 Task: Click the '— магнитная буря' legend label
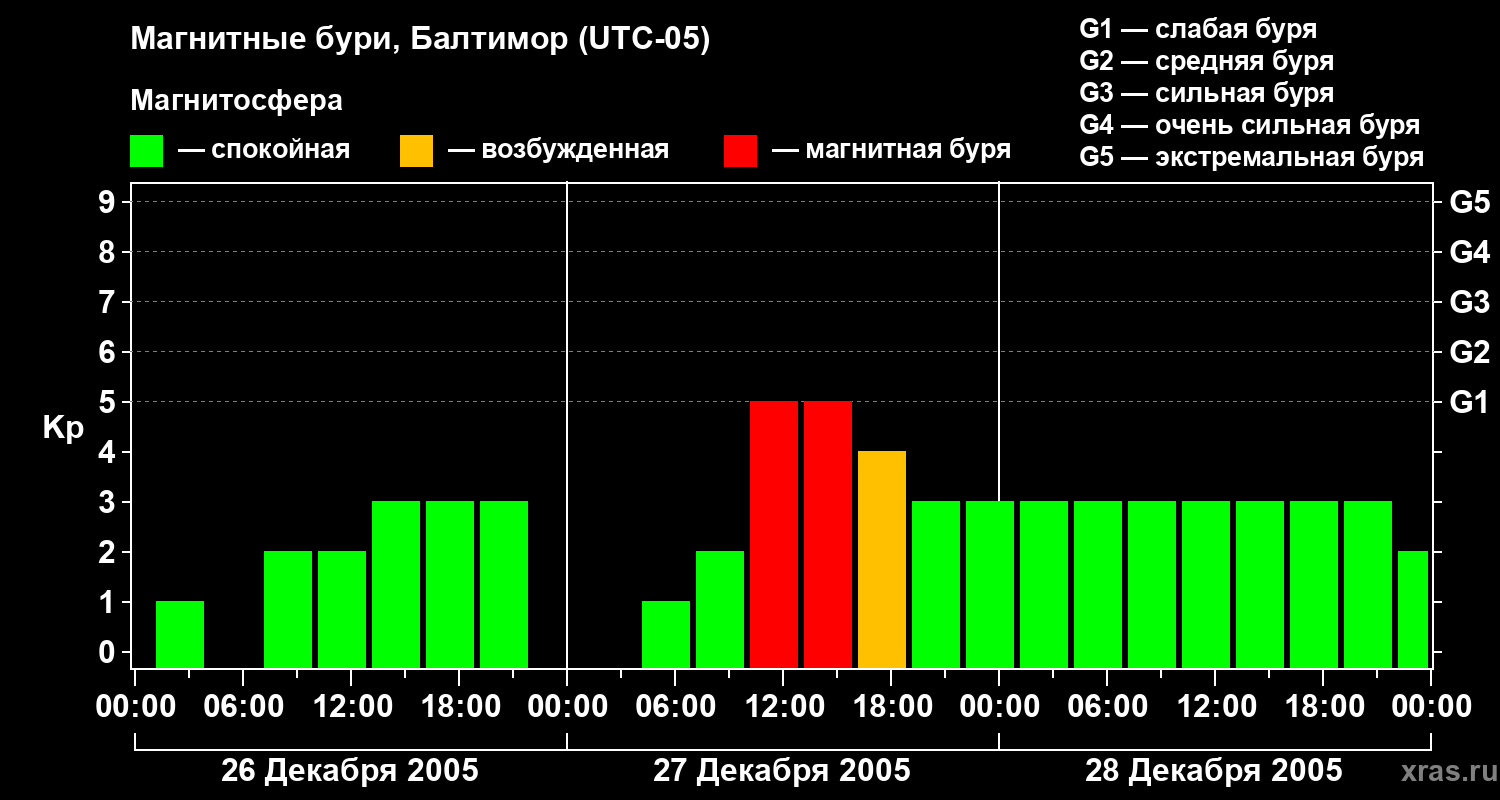click(x=891, y=150)
